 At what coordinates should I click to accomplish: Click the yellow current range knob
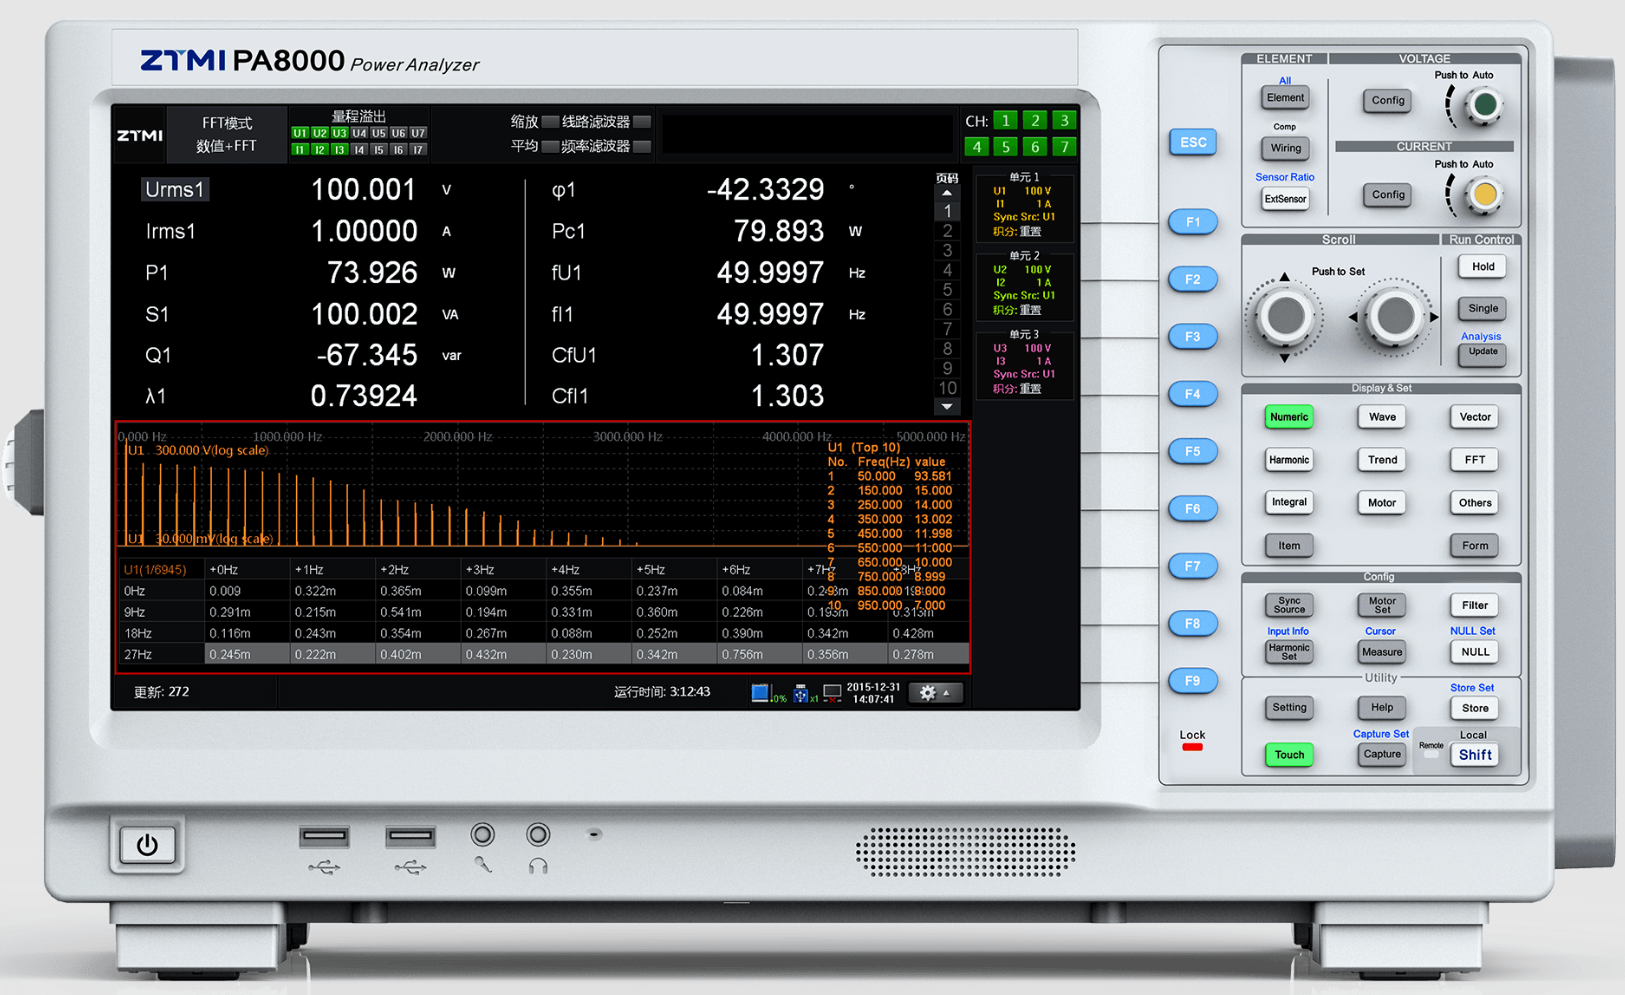[x=1484, y=195]
